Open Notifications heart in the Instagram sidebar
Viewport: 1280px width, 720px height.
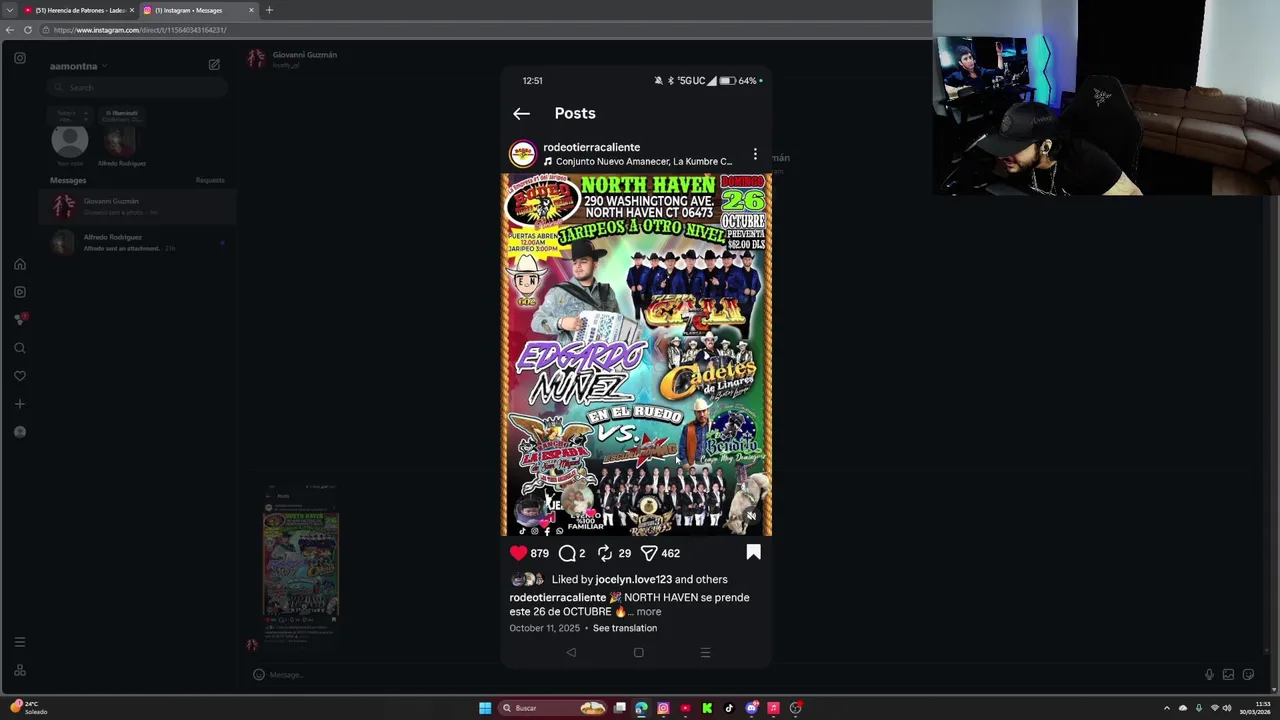coord(20,376)
